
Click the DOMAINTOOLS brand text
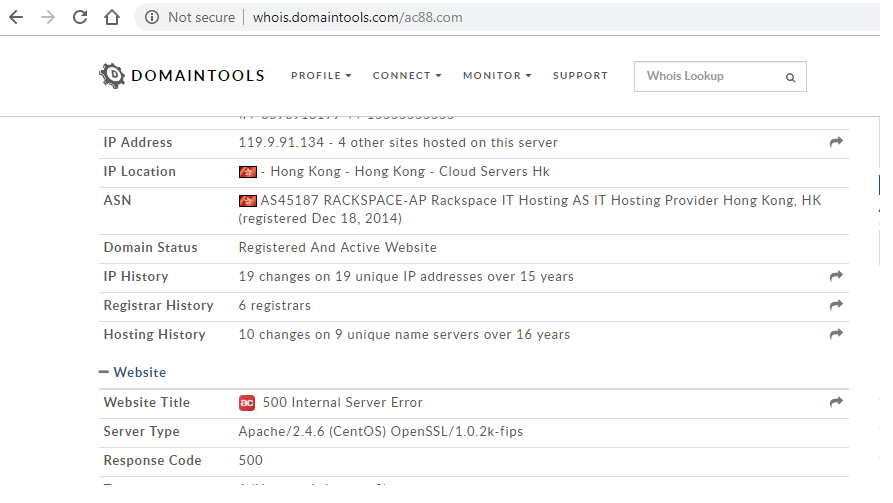198,76
